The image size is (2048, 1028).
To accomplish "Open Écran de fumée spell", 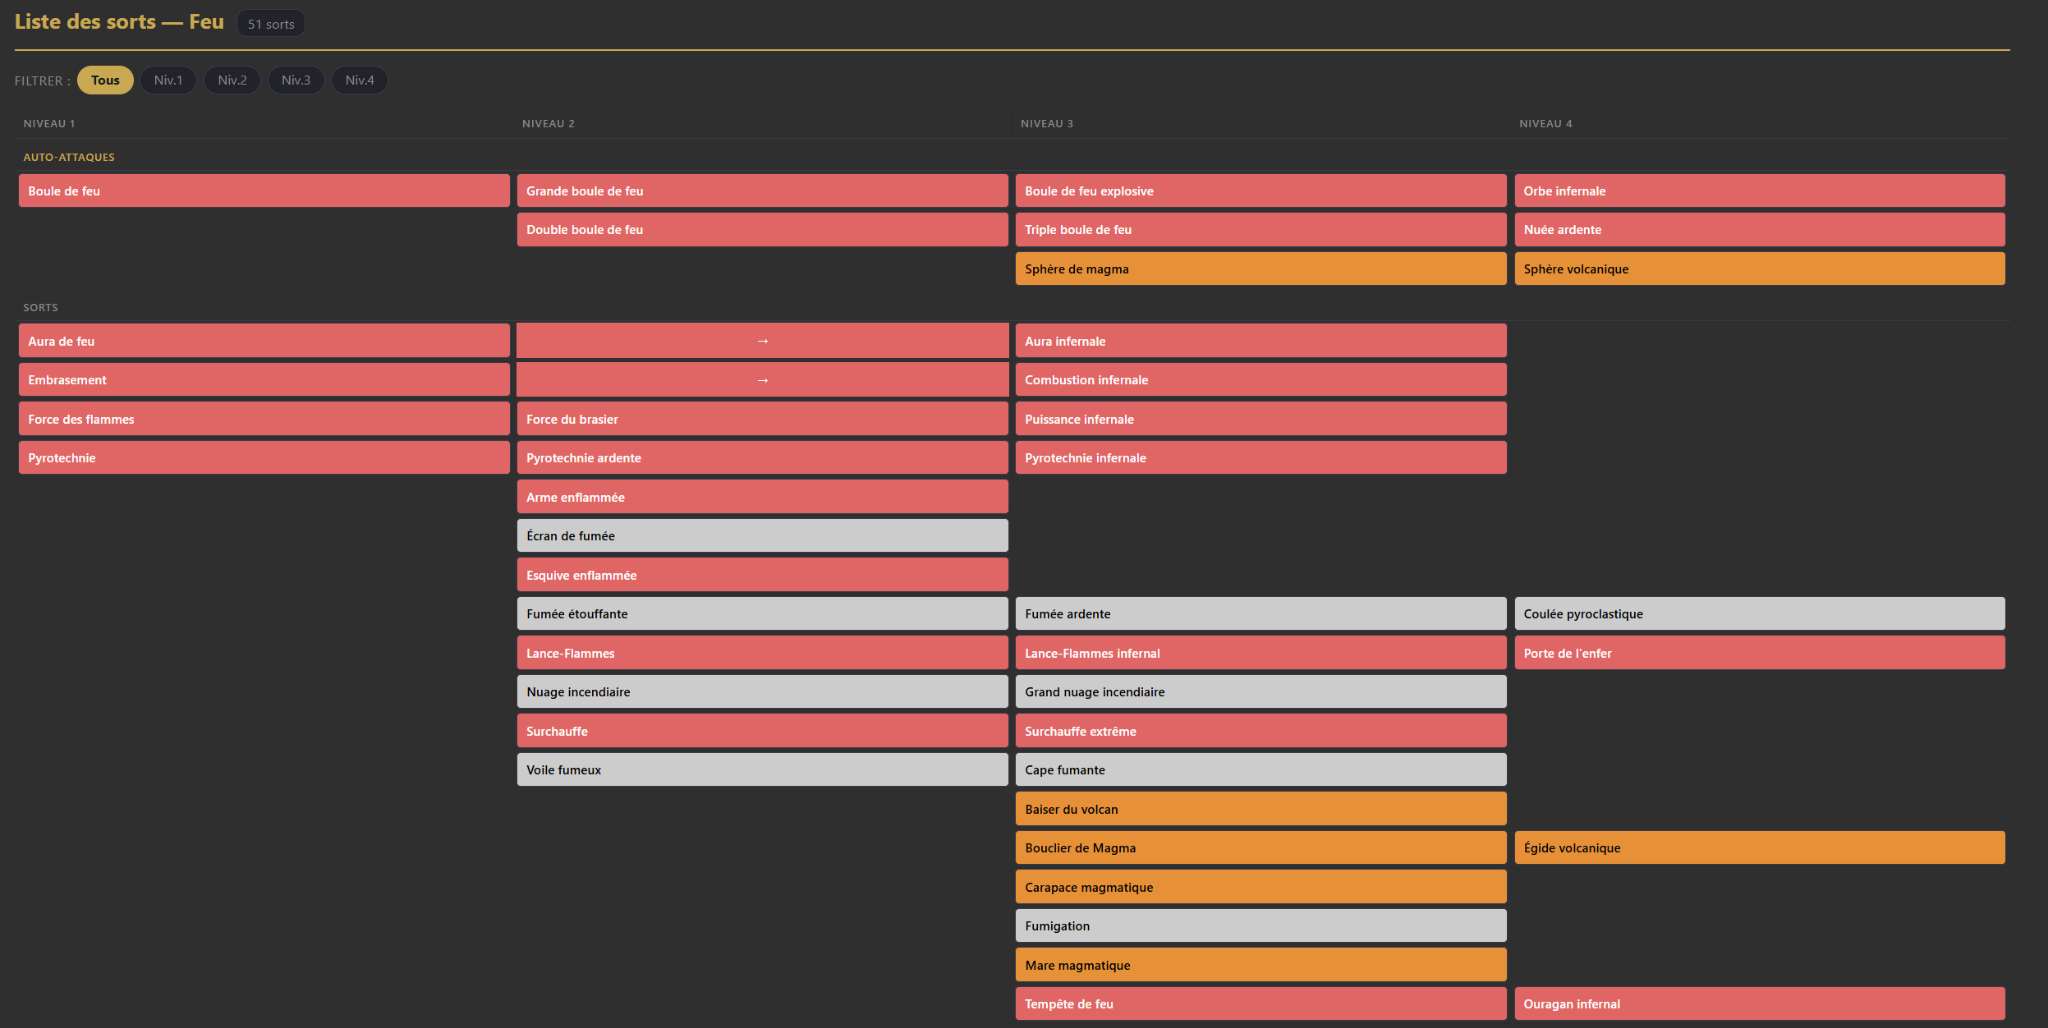I will click(x=762, y=536).
